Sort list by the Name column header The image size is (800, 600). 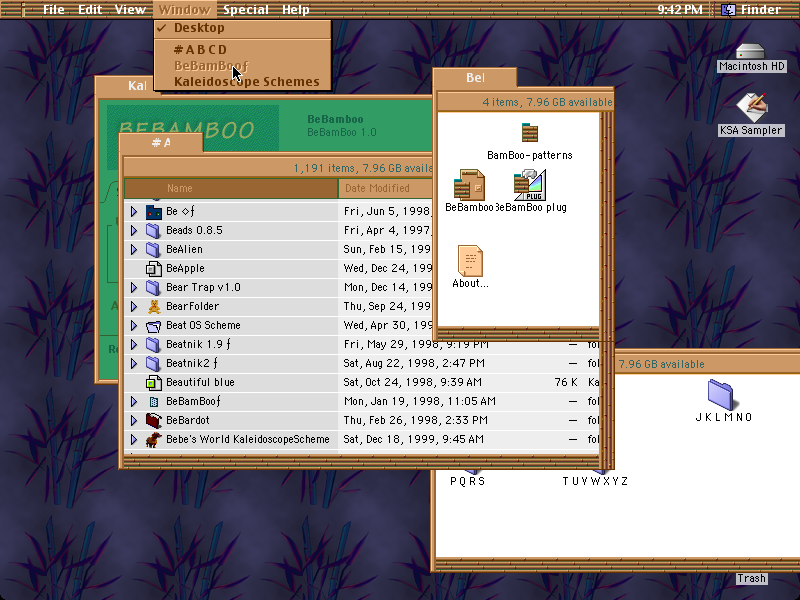tap(231, 188)
